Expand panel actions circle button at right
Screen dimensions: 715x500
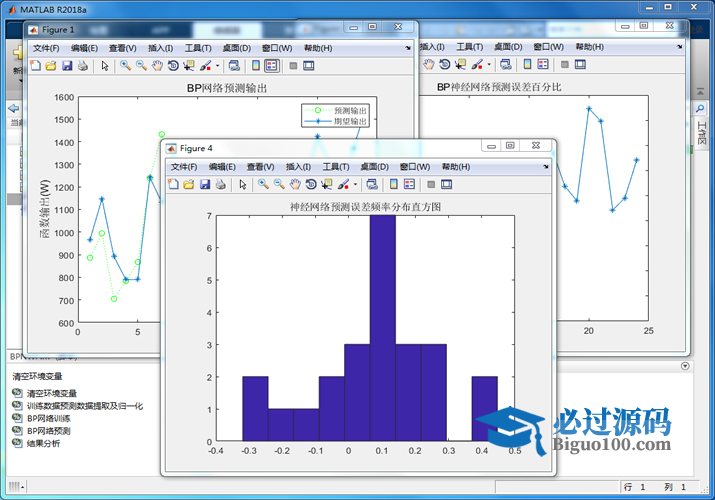pos(685,366)
